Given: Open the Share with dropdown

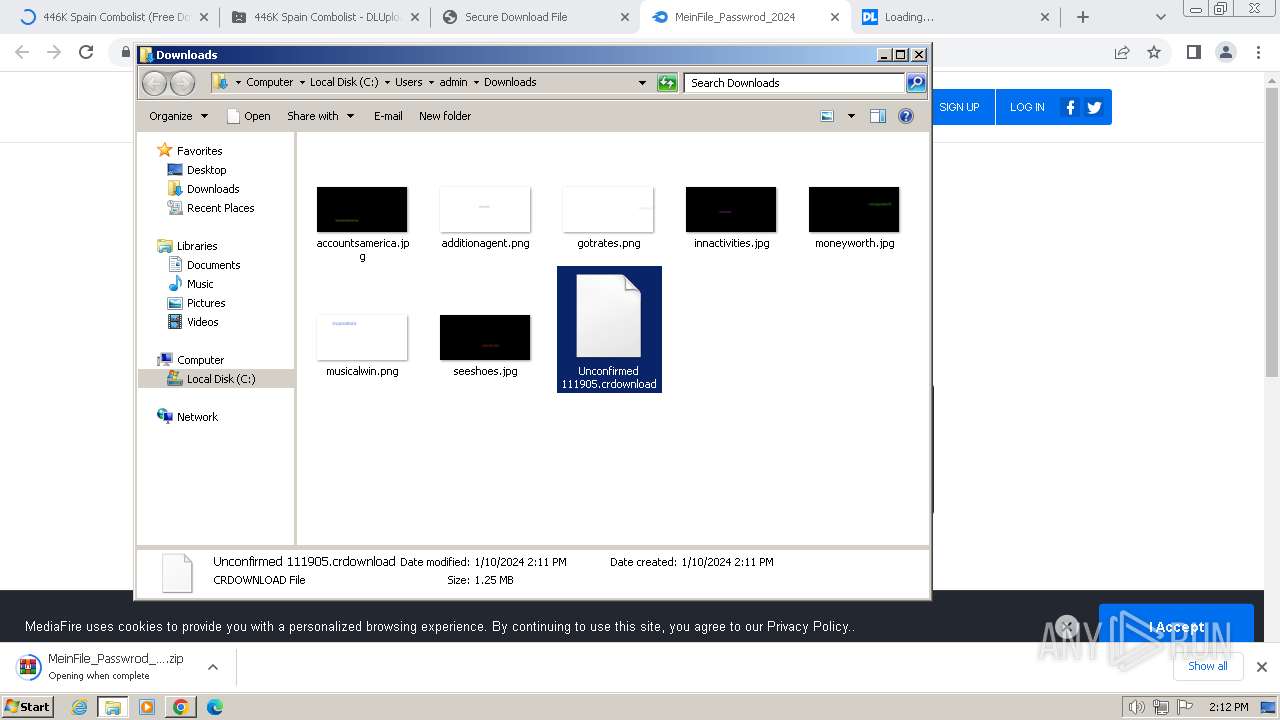Looking at the screenshot, I should point(320,116).
